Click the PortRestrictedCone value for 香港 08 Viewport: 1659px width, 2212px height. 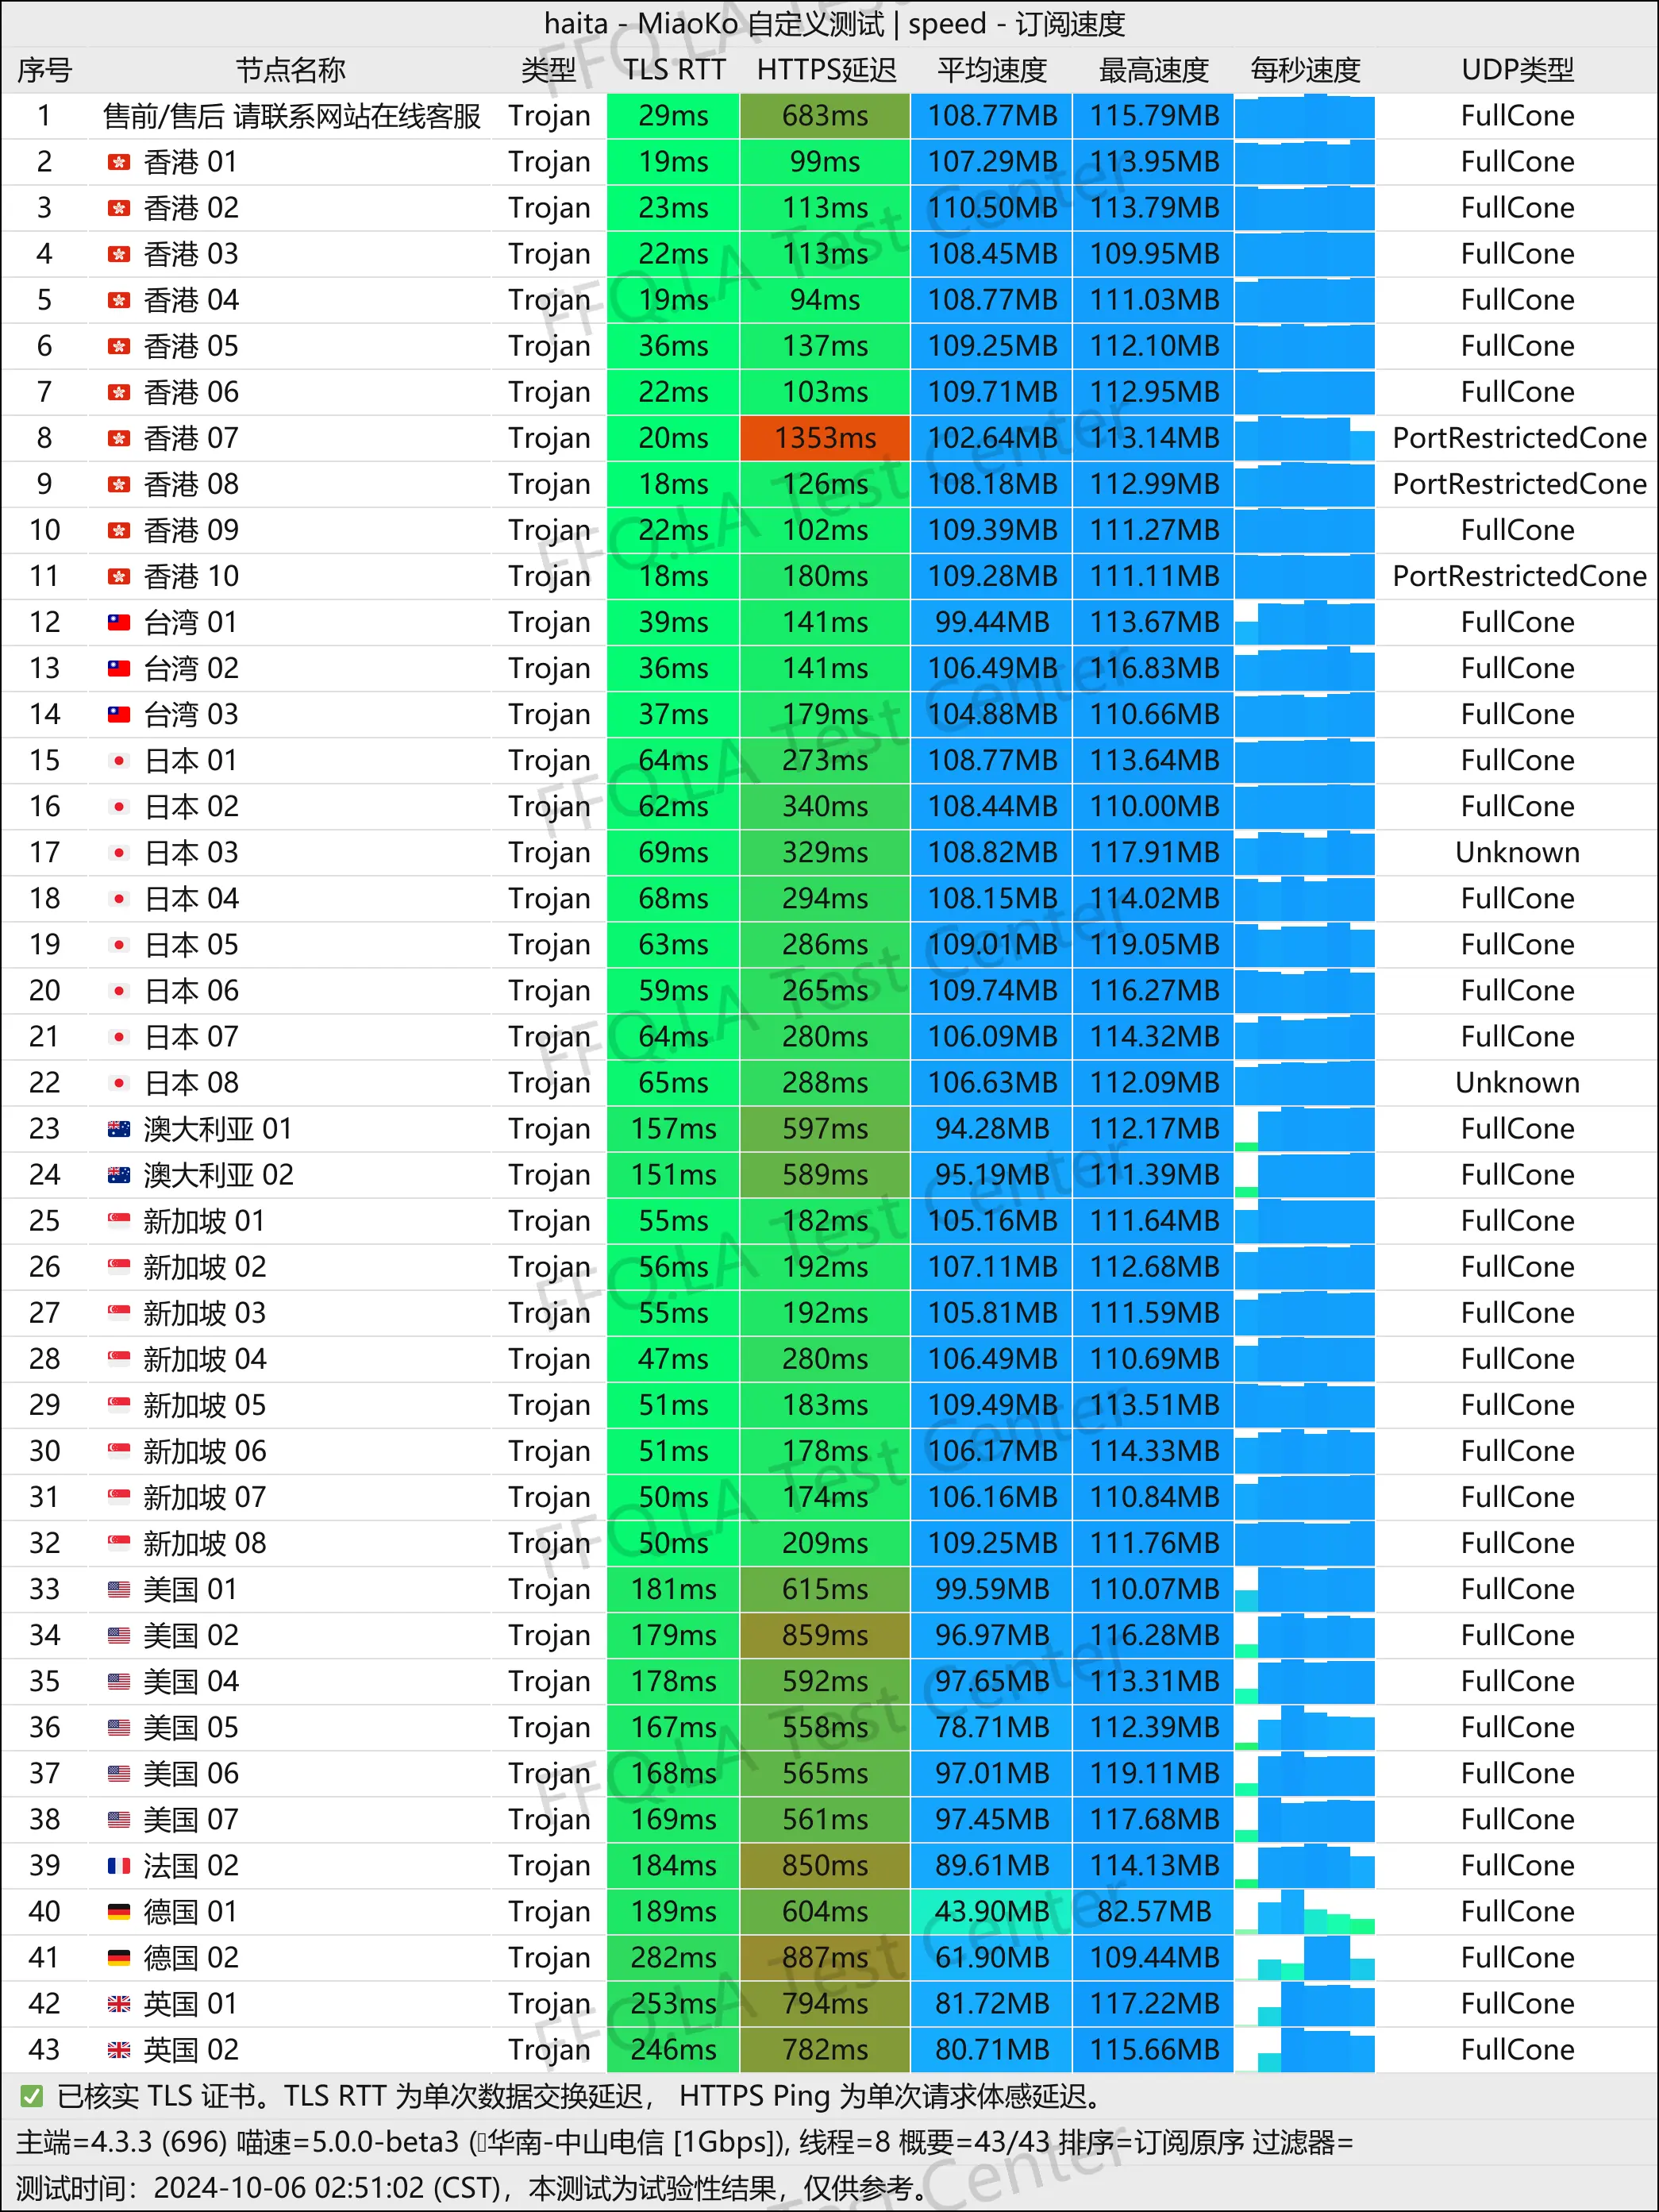tap(1519, 484)
